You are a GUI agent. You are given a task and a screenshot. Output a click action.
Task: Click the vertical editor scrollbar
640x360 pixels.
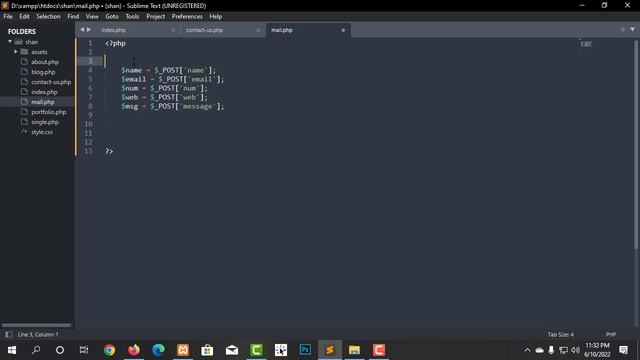click(x=636, y=145)
